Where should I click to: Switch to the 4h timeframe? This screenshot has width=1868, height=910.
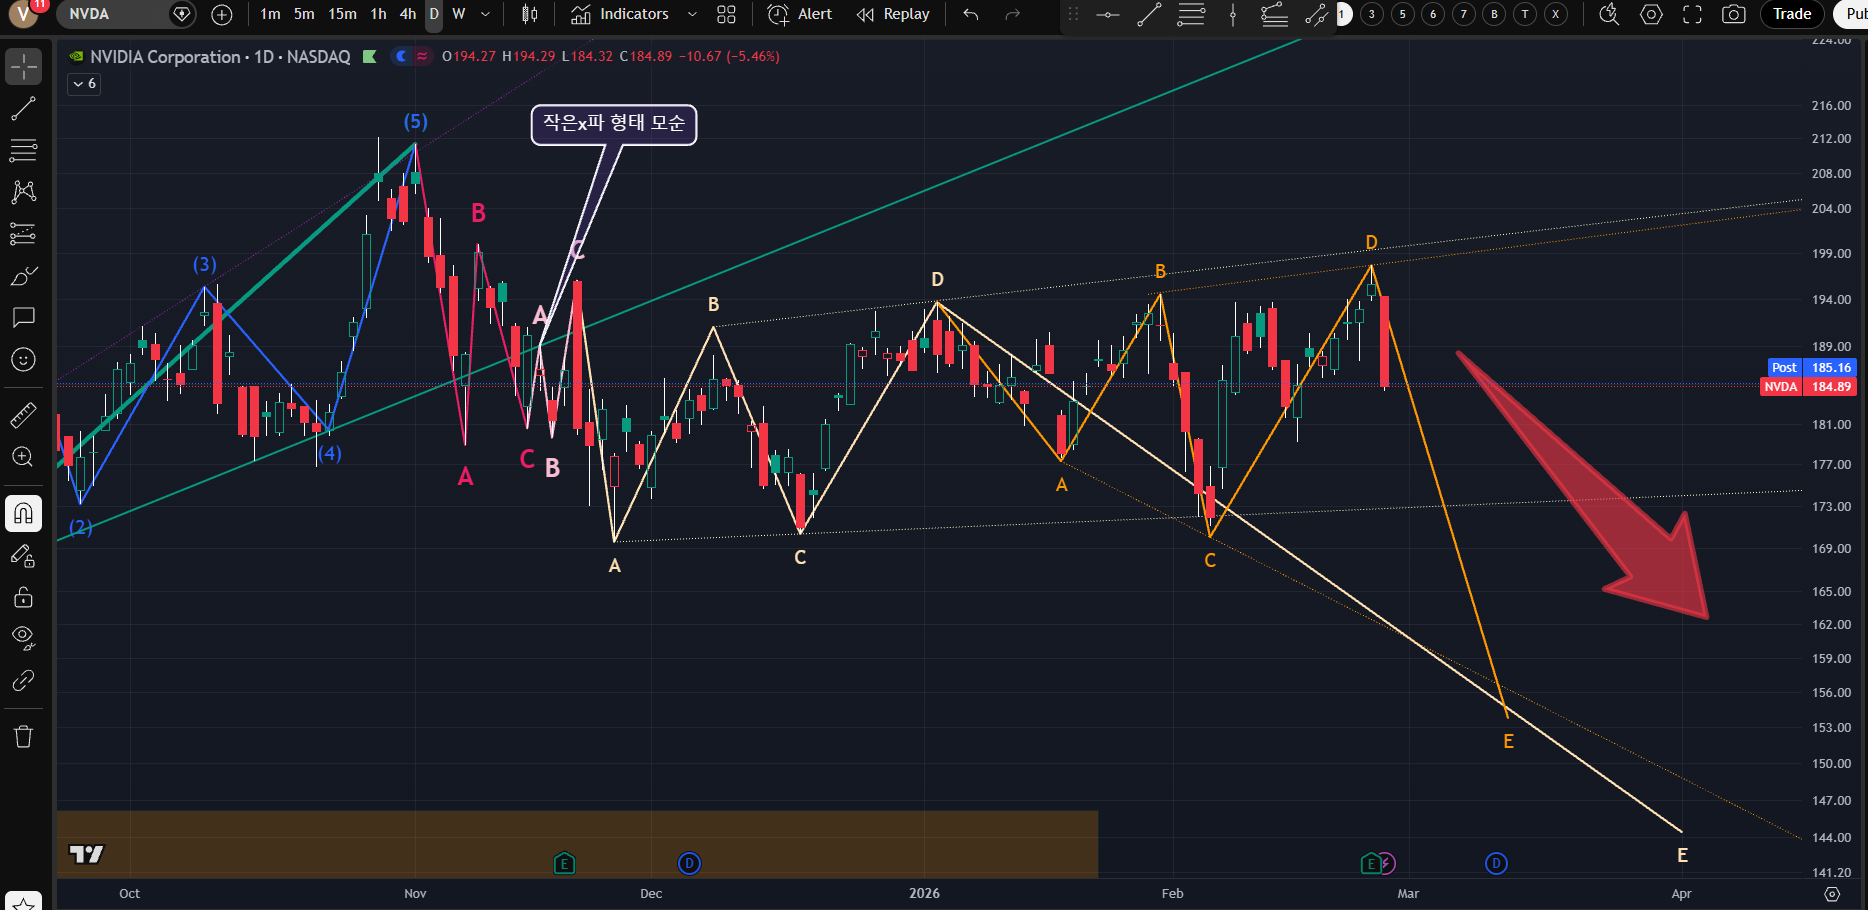click(408, 14)
